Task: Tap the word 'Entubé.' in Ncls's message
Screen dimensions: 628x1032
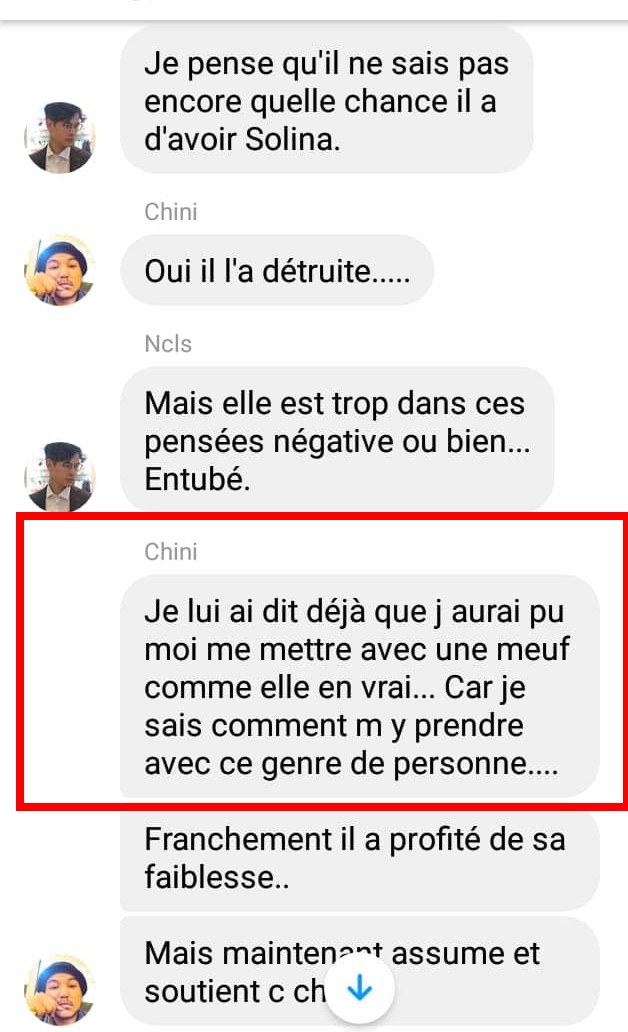Action: 197,479
